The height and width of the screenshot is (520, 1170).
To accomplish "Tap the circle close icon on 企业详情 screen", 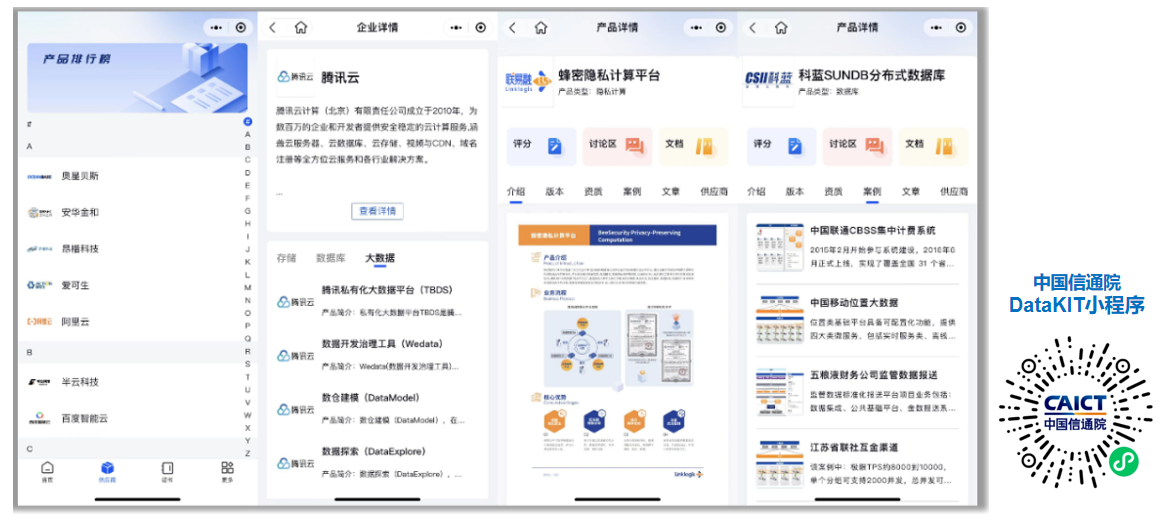I will (481, 28).
